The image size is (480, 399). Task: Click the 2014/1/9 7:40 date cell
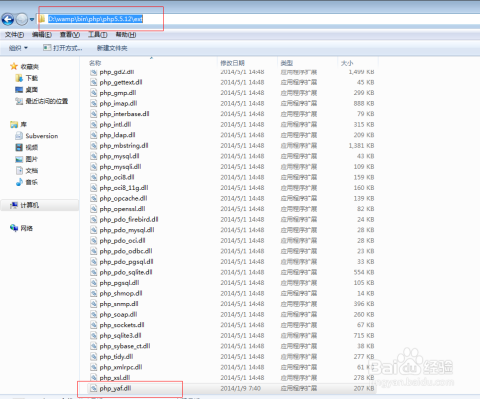click(x=240, y=388)
